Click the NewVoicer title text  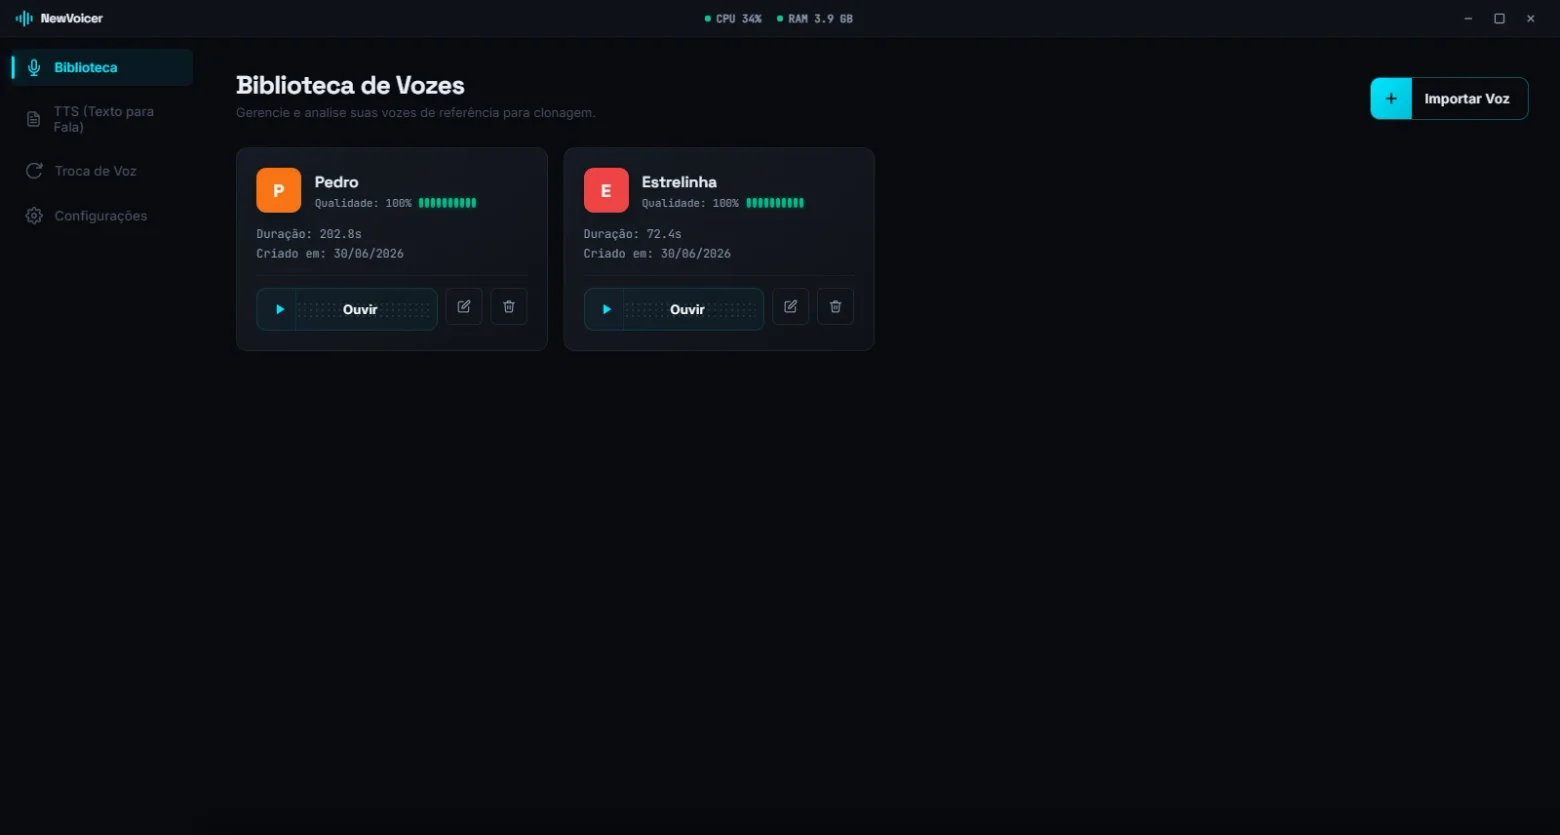point(72,18)
